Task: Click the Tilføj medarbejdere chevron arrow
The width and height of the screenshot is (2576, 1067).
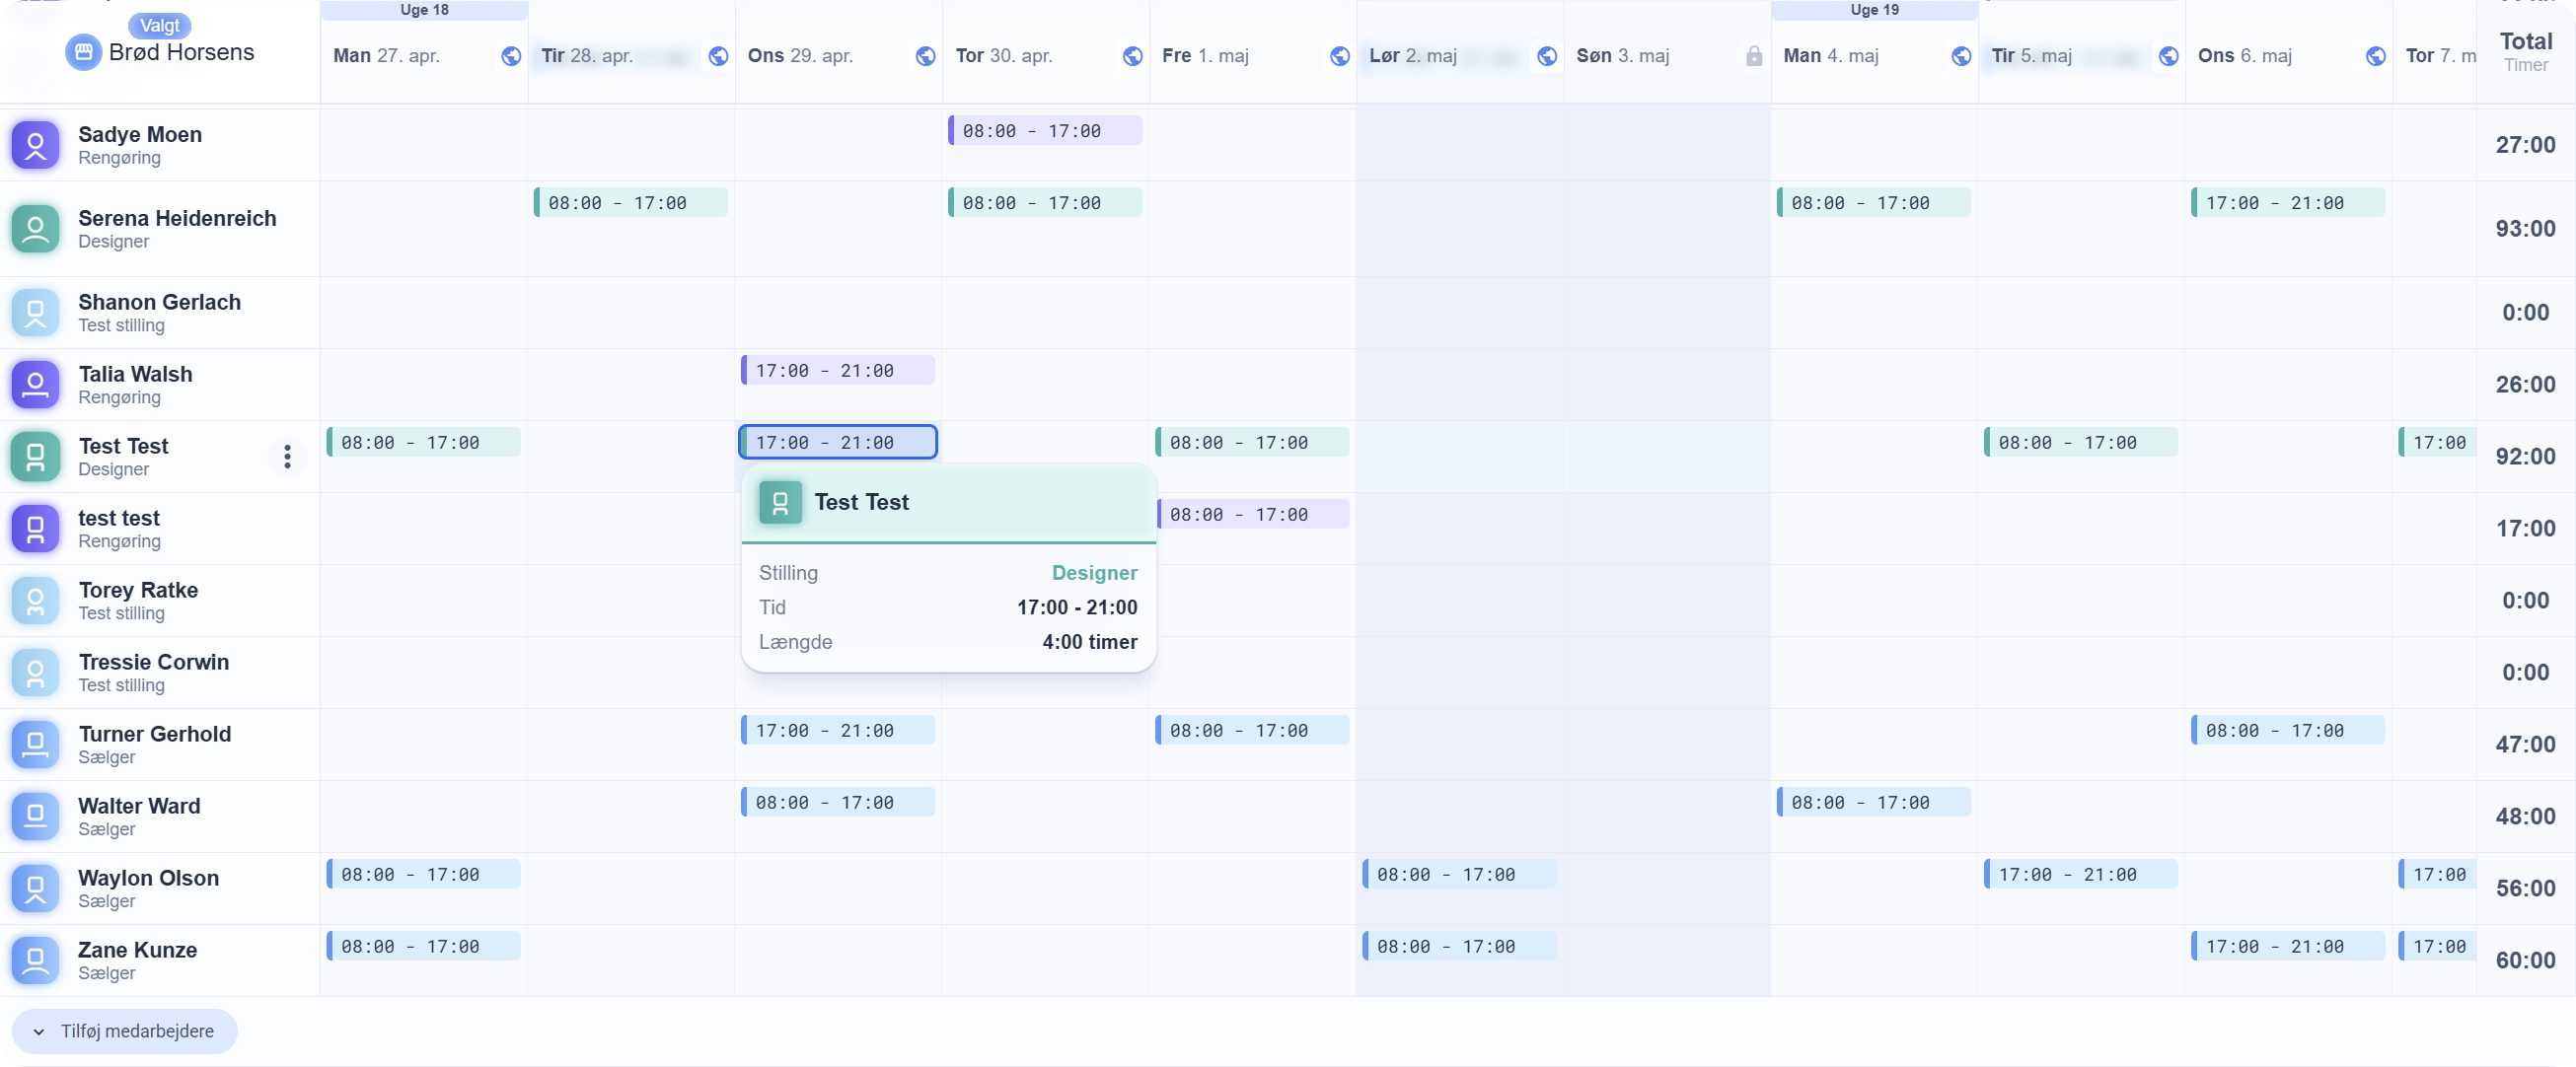Action: [x=39, y=1032]
